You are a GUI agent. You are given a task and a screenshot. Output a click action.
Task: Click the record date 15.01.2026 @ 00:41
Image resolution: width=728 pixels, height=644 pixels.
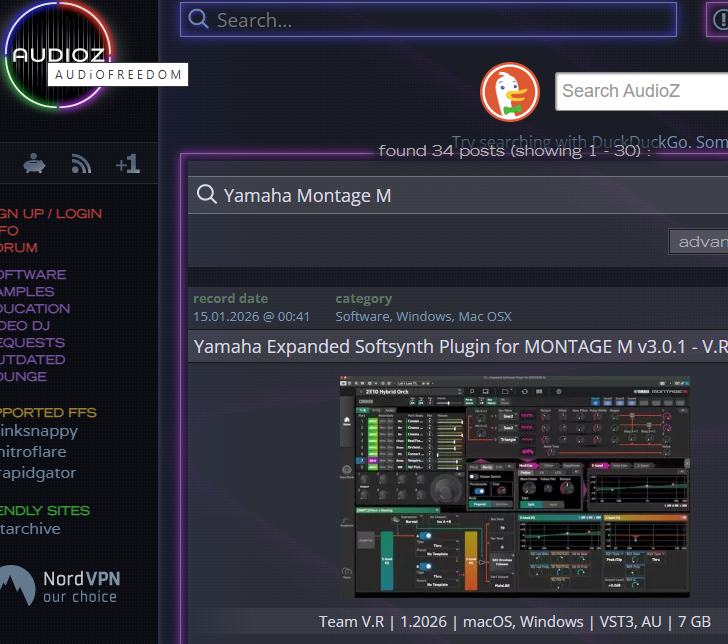click(x=251, y=317)
